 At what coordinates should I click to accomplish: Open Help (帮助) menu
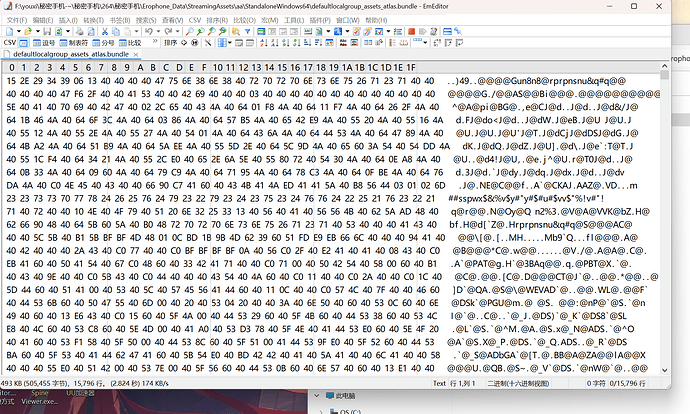click(376, 20)
